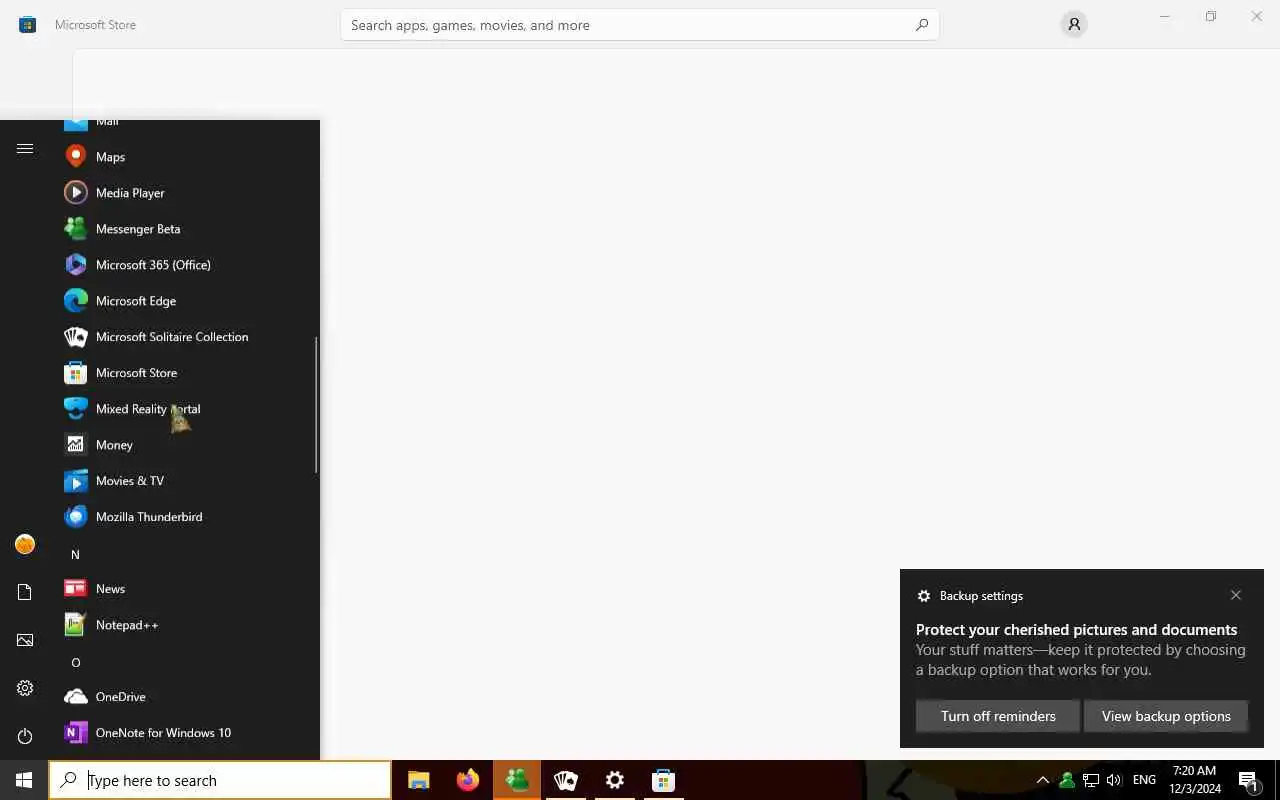Open Documents from Start sidebar

click(25, 592)
